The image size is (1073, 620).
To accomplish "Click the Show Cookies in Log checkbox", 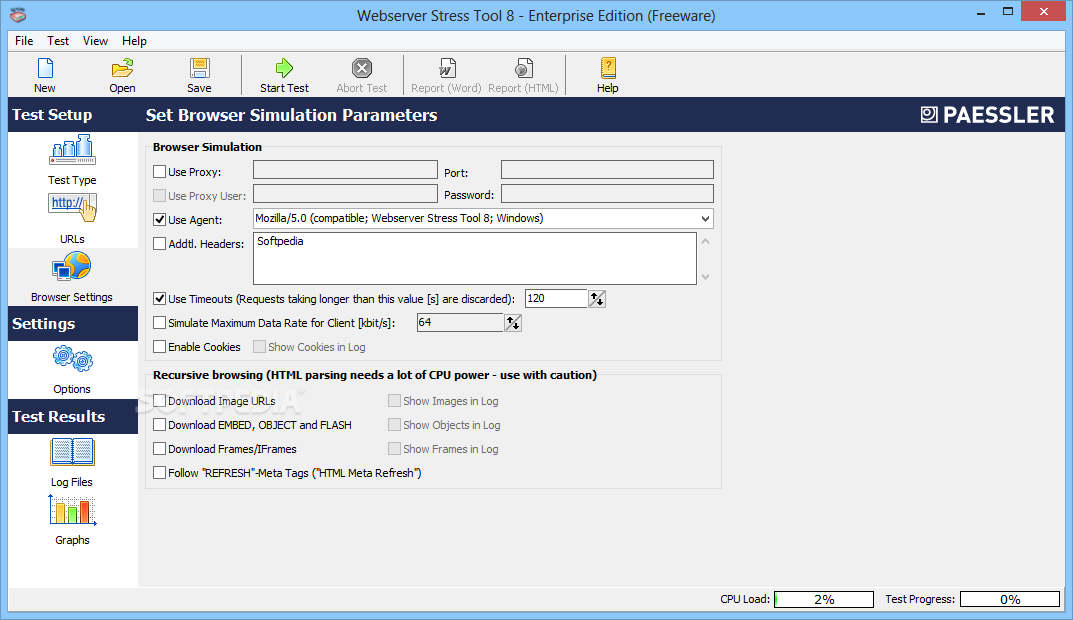I will (x=259, y=347).
